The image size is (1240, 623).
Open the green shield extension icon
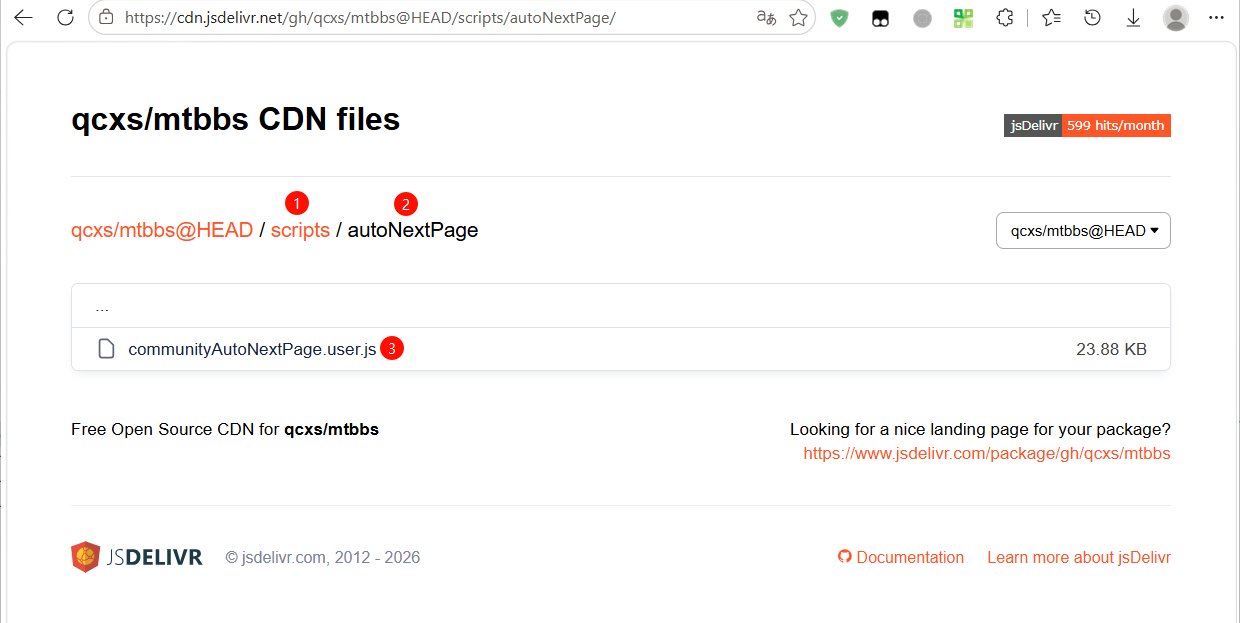(839, 18)
